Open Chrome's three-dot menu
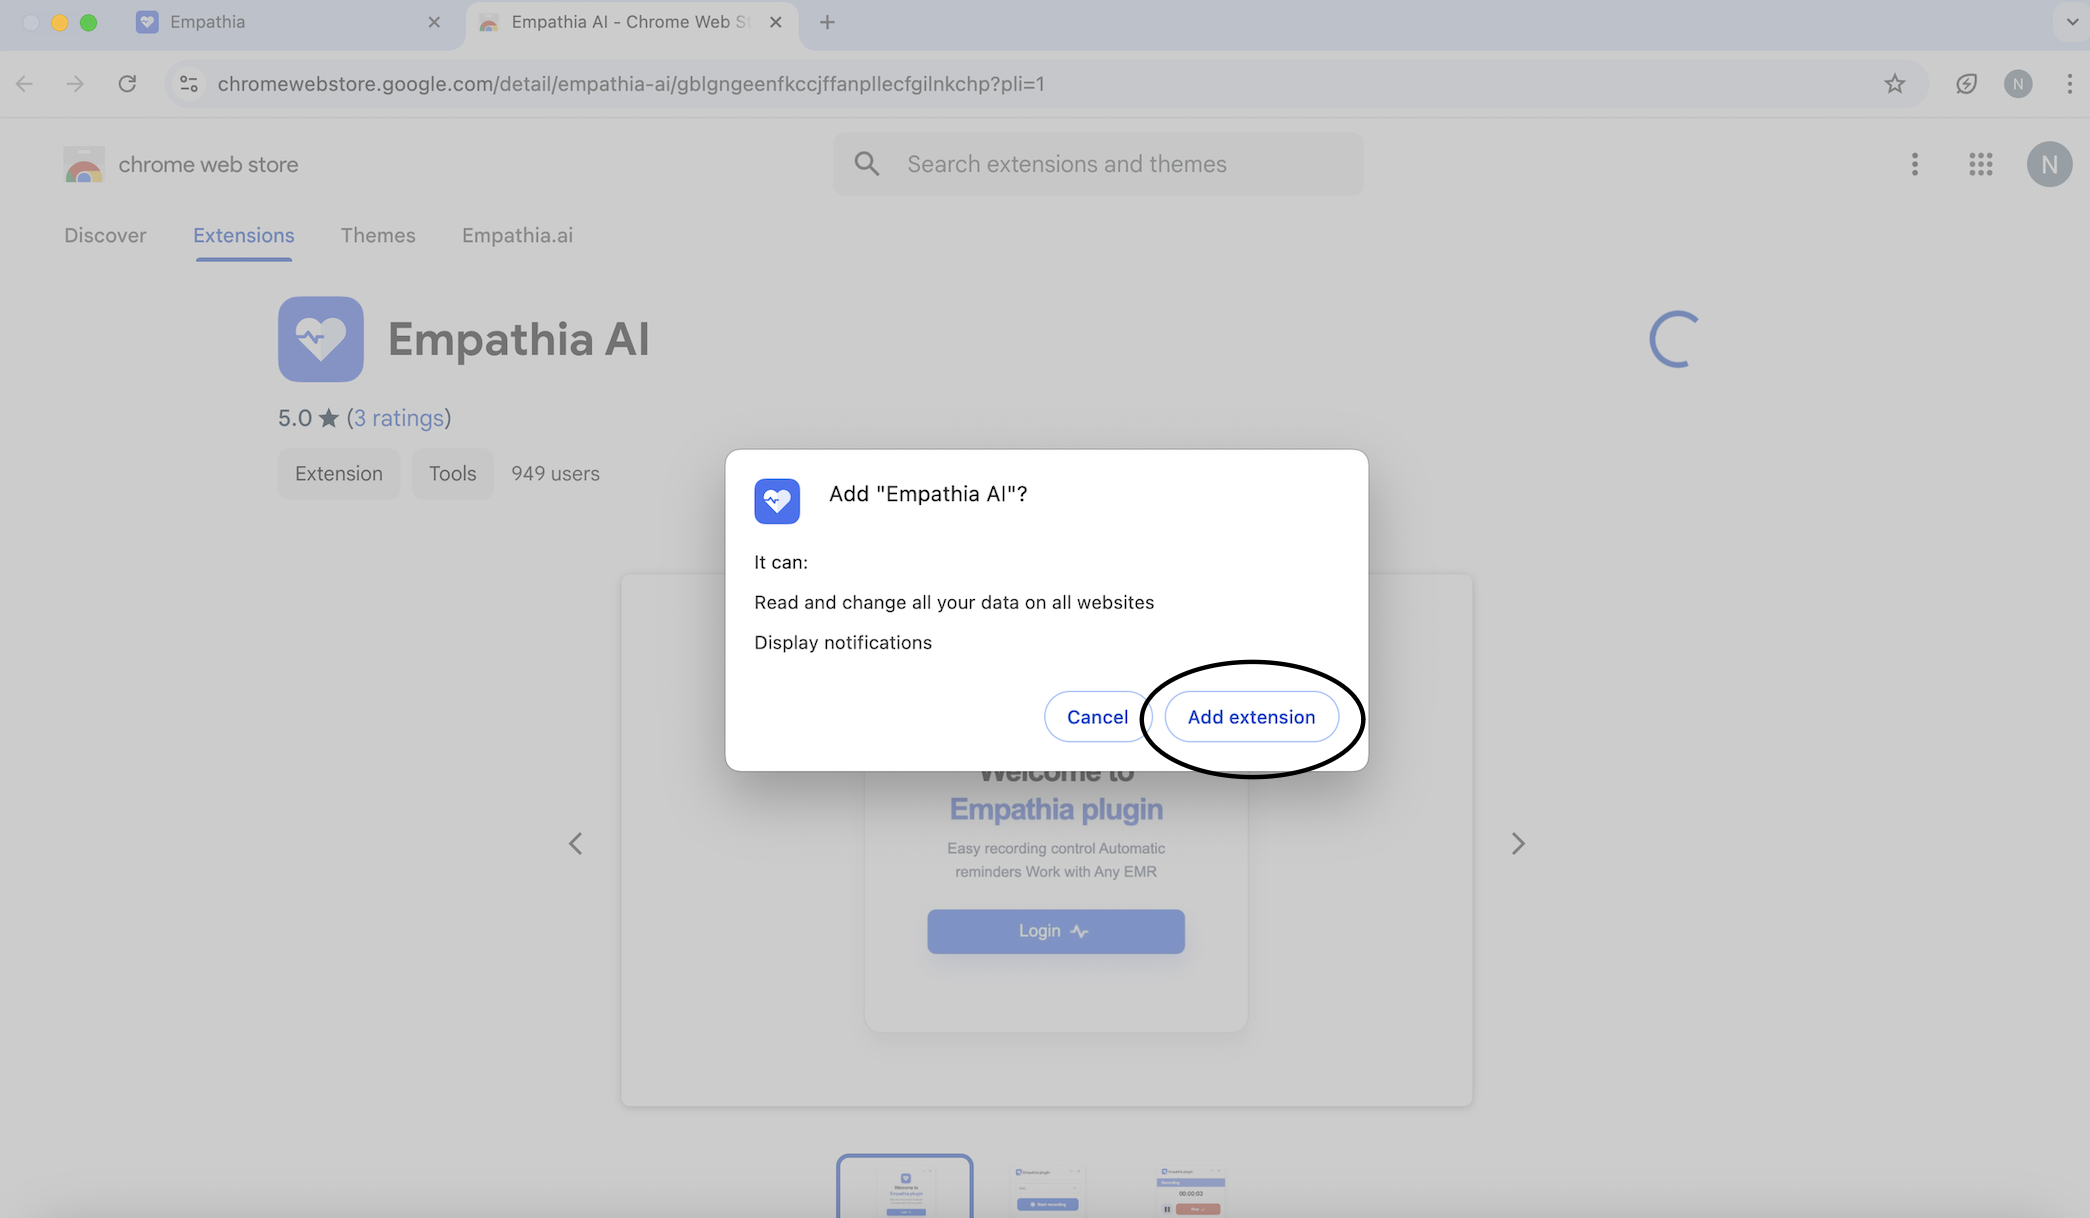 (2069, 84)
